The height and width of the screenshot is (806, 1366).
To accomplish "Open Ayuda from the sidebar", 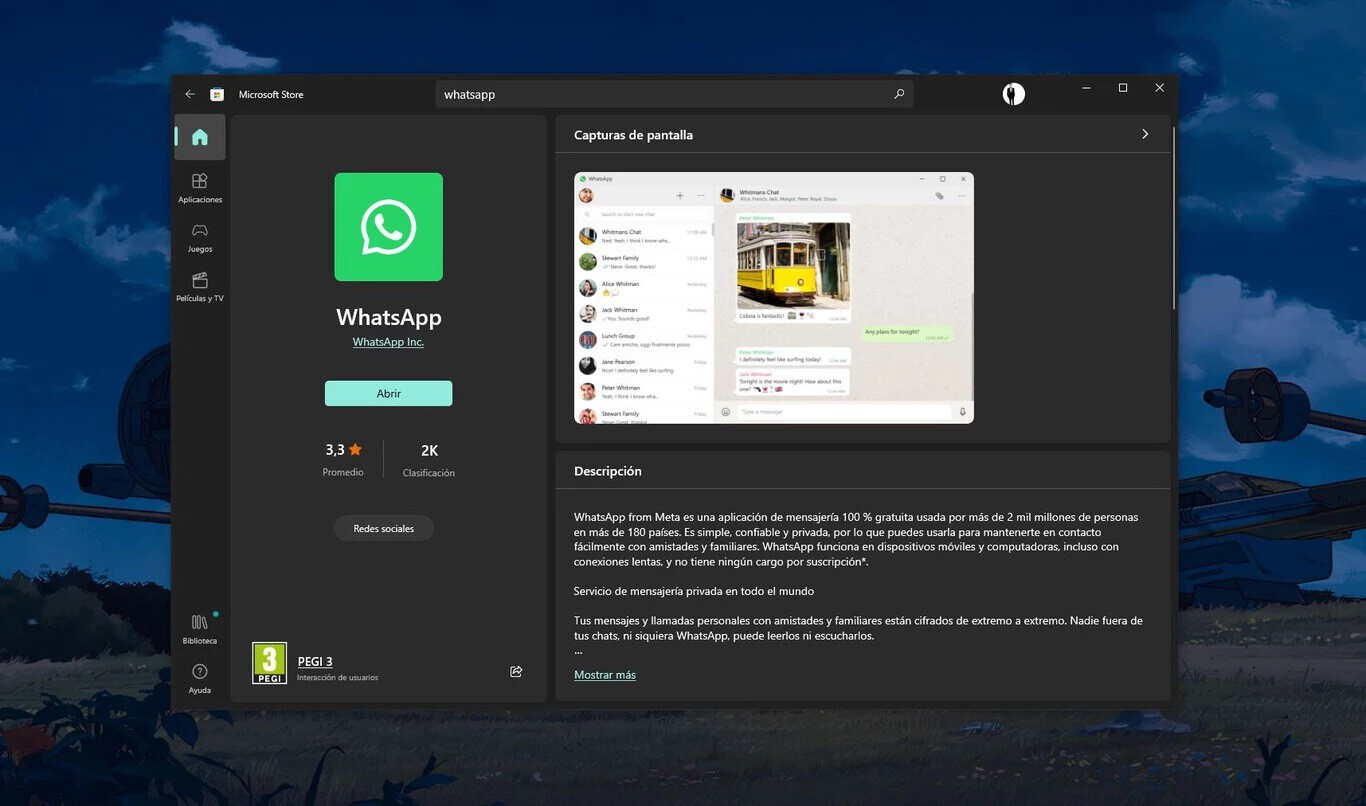I will 199,678.
